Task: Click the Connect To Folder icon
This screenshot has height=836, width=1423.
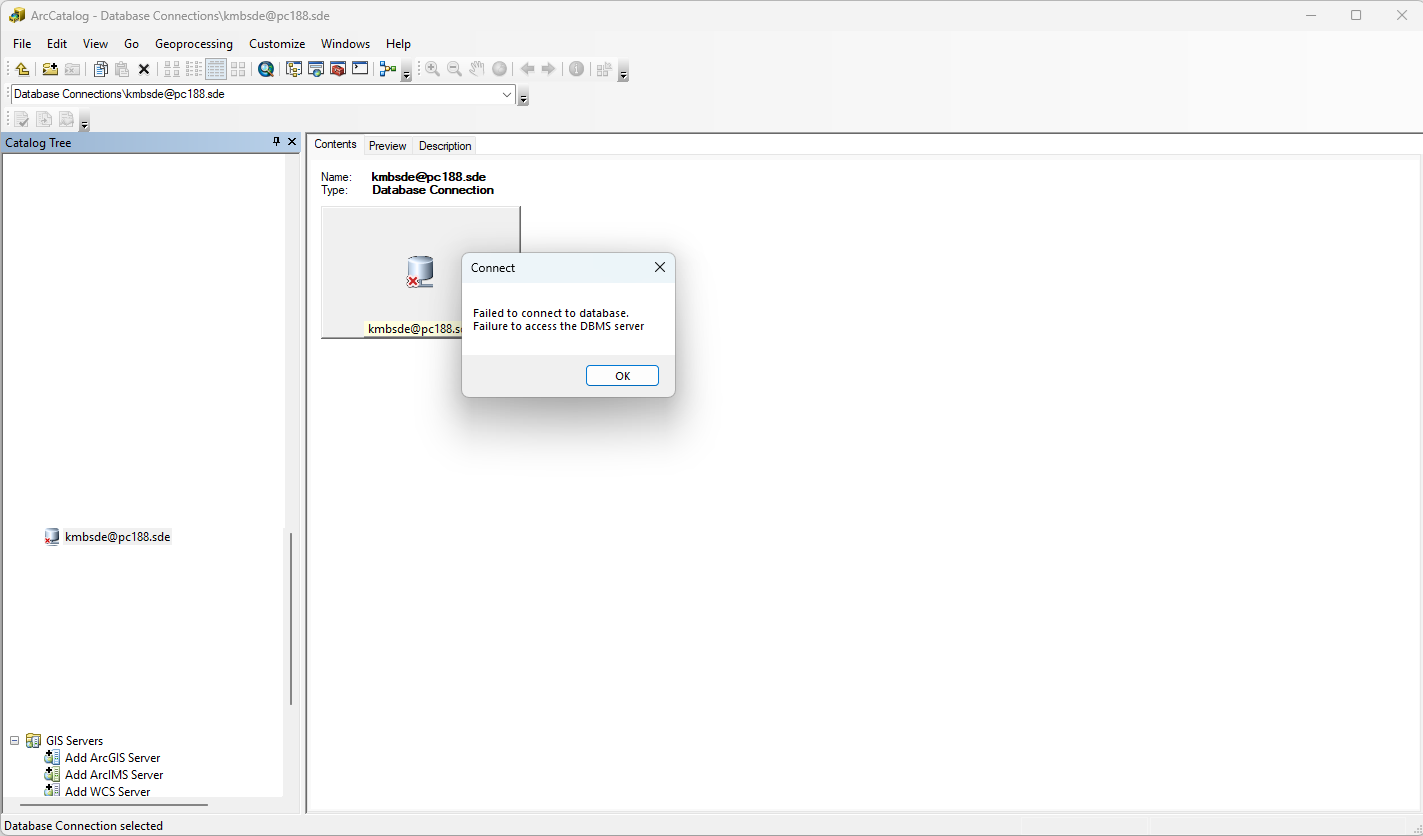Action: point(50,69)
